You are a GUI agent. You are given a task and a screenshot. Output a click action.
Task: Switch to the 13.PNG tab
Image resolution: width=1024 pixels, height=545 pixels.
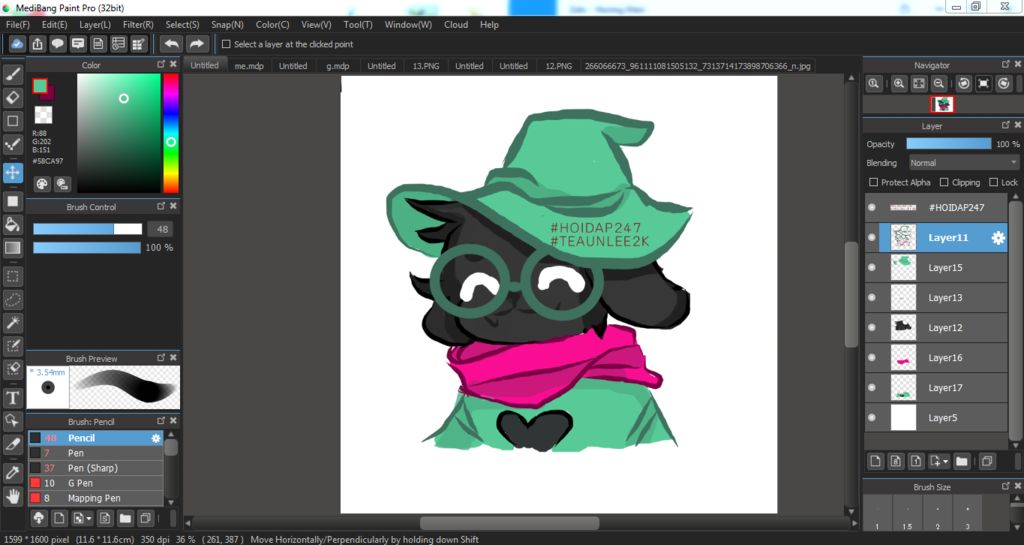426,66
